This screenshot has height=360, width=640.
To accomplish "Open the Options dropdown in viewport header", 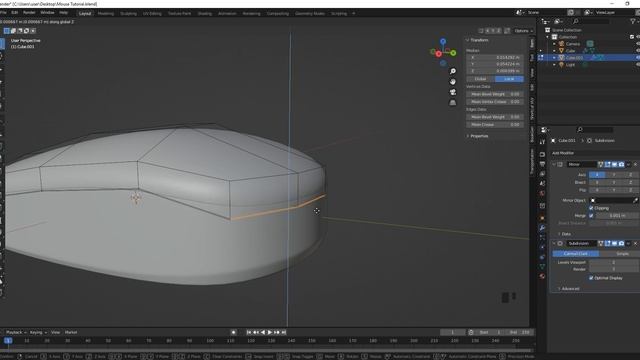I will (x=524, y=31).
